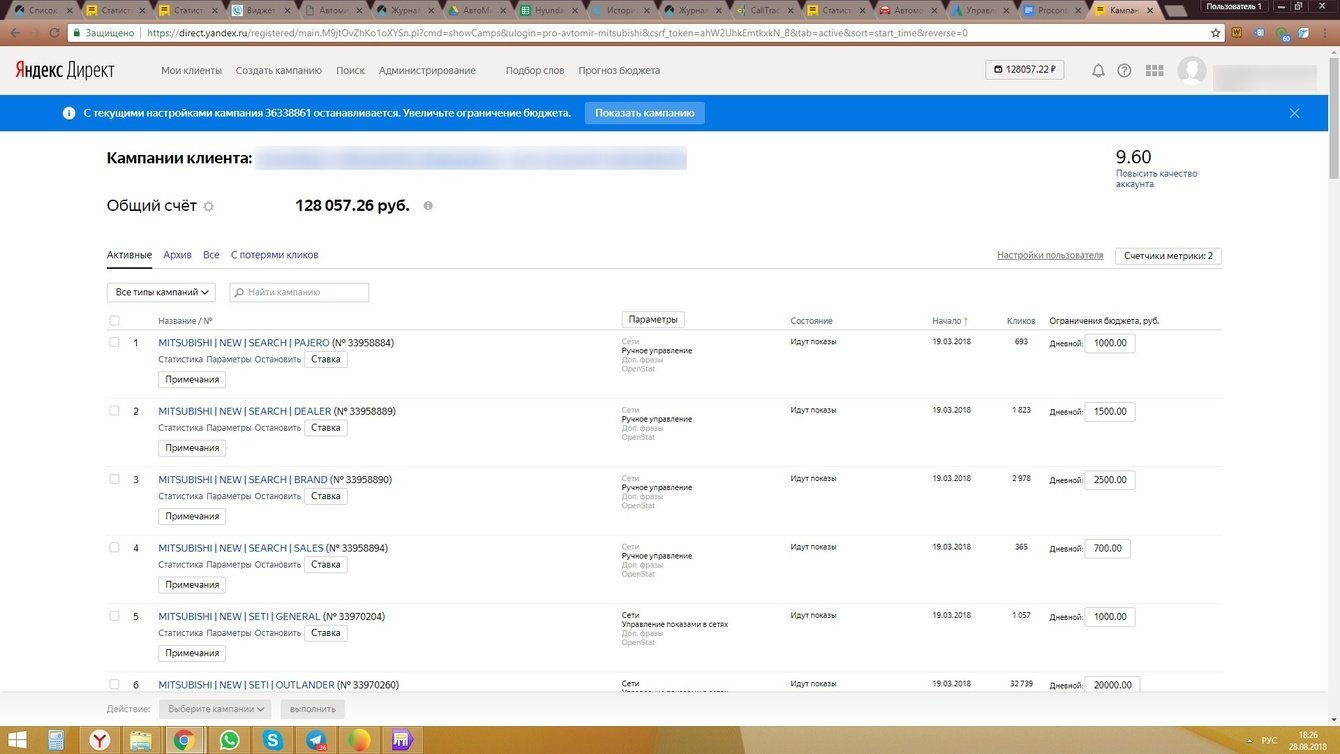Switch to the Архив tab
Screen dimensions: 1340x754
pyautogui.click(x=177, y=255)
